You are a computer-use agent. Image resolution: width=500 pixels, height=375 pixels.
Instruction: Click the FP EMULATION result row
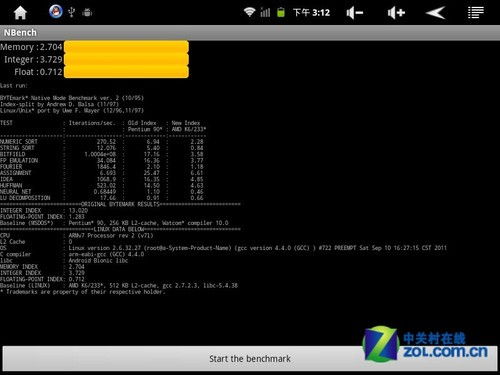tap(102, 160)
